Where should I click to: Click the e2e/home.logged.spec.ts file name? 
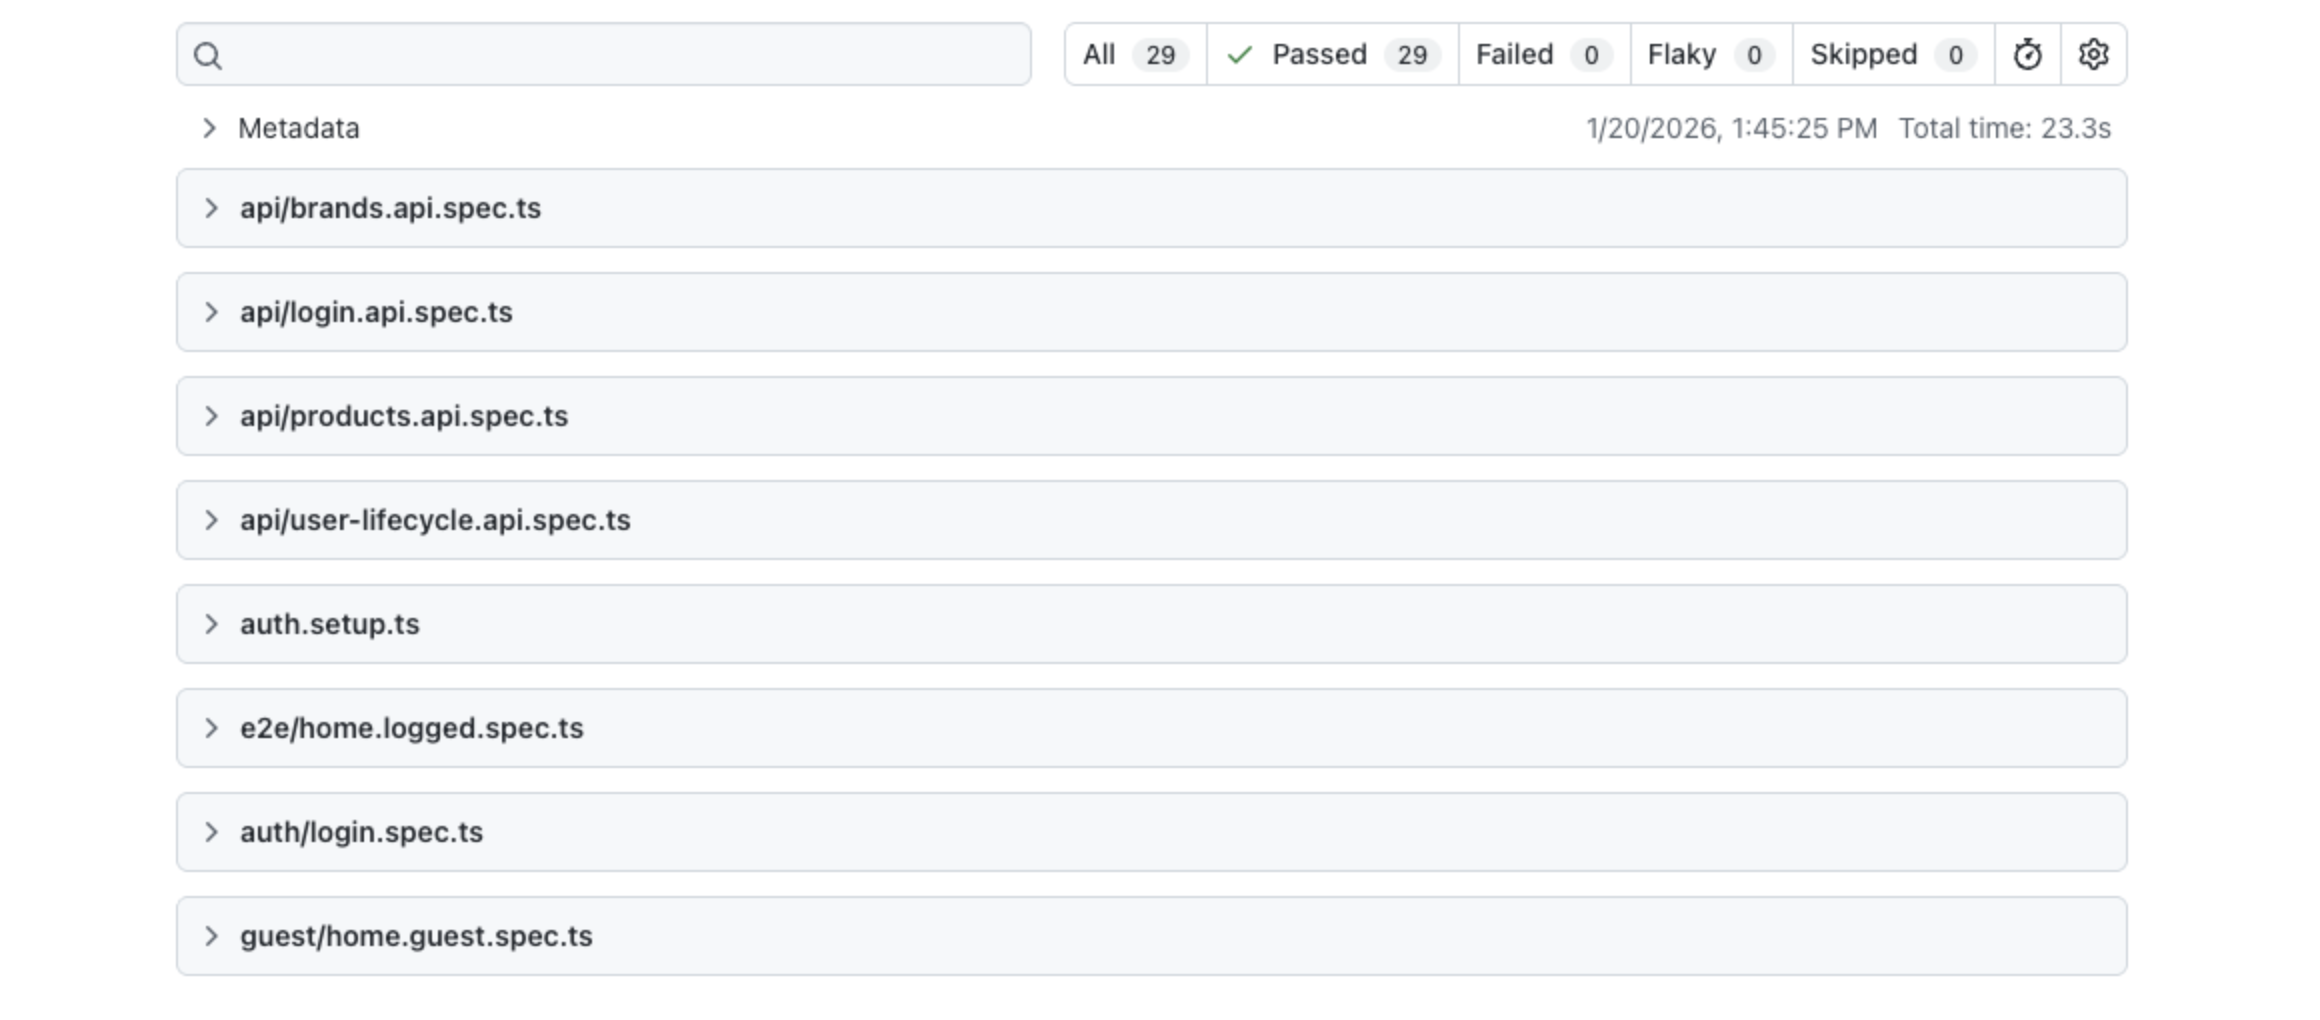411,728
